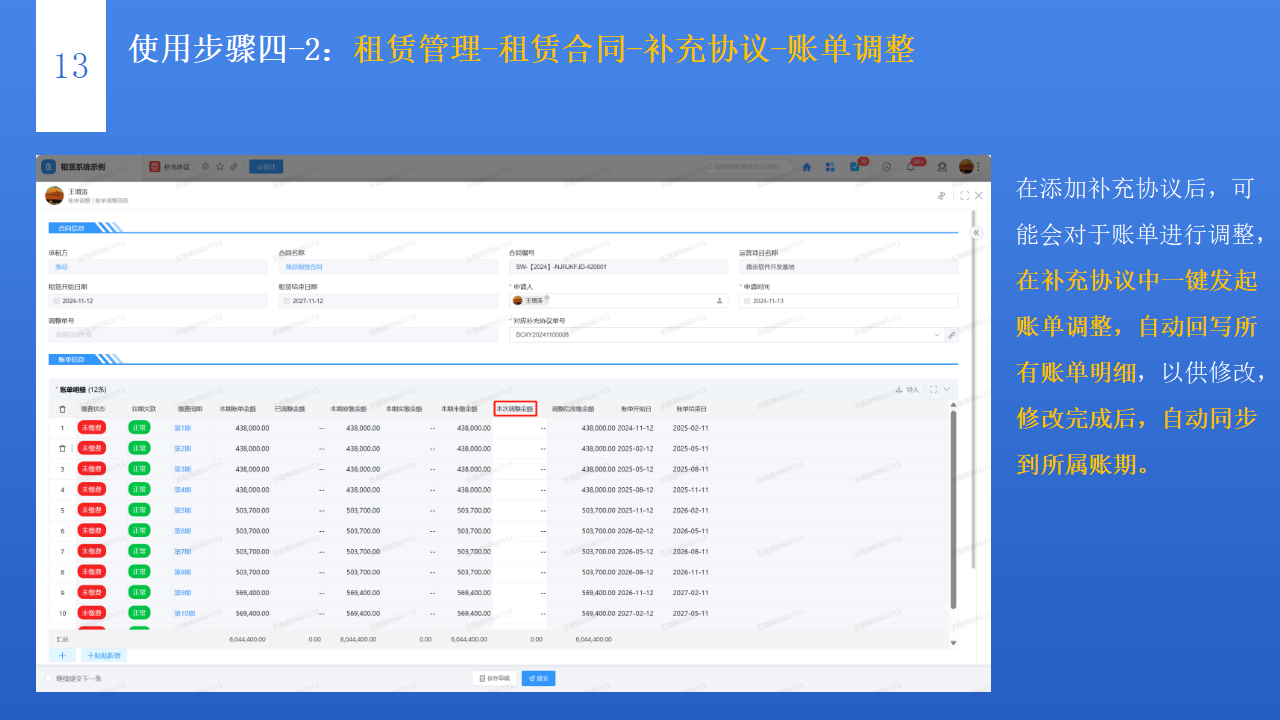Delete row 2 using its trash icon
This screenshot has width=1280, height=720.
[62, 448]
